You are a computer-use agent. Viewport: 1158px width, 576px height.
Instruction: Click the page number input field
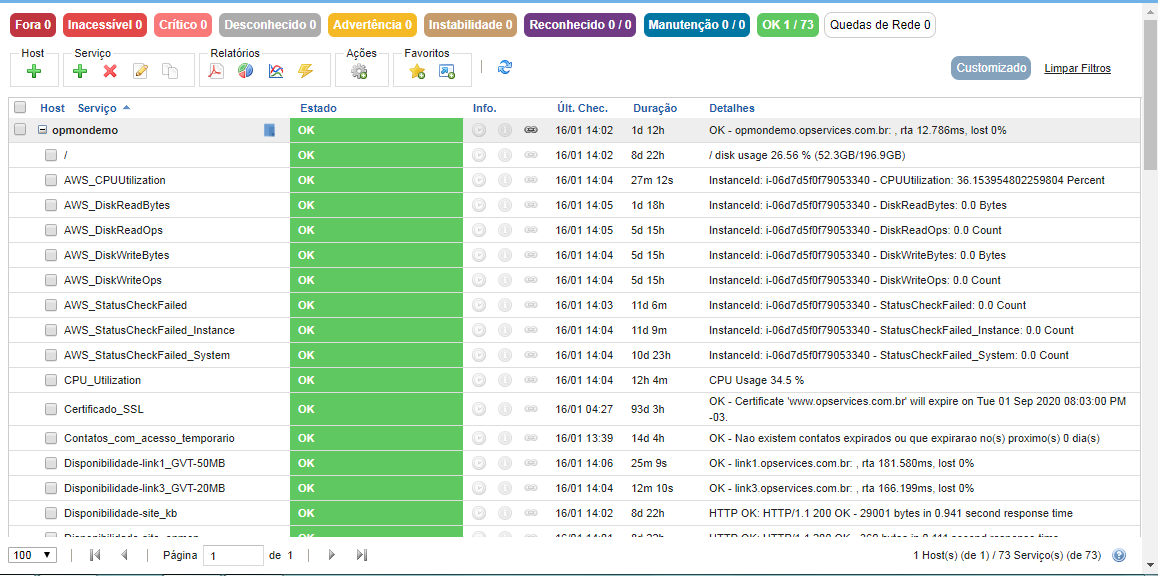[232, 555]
